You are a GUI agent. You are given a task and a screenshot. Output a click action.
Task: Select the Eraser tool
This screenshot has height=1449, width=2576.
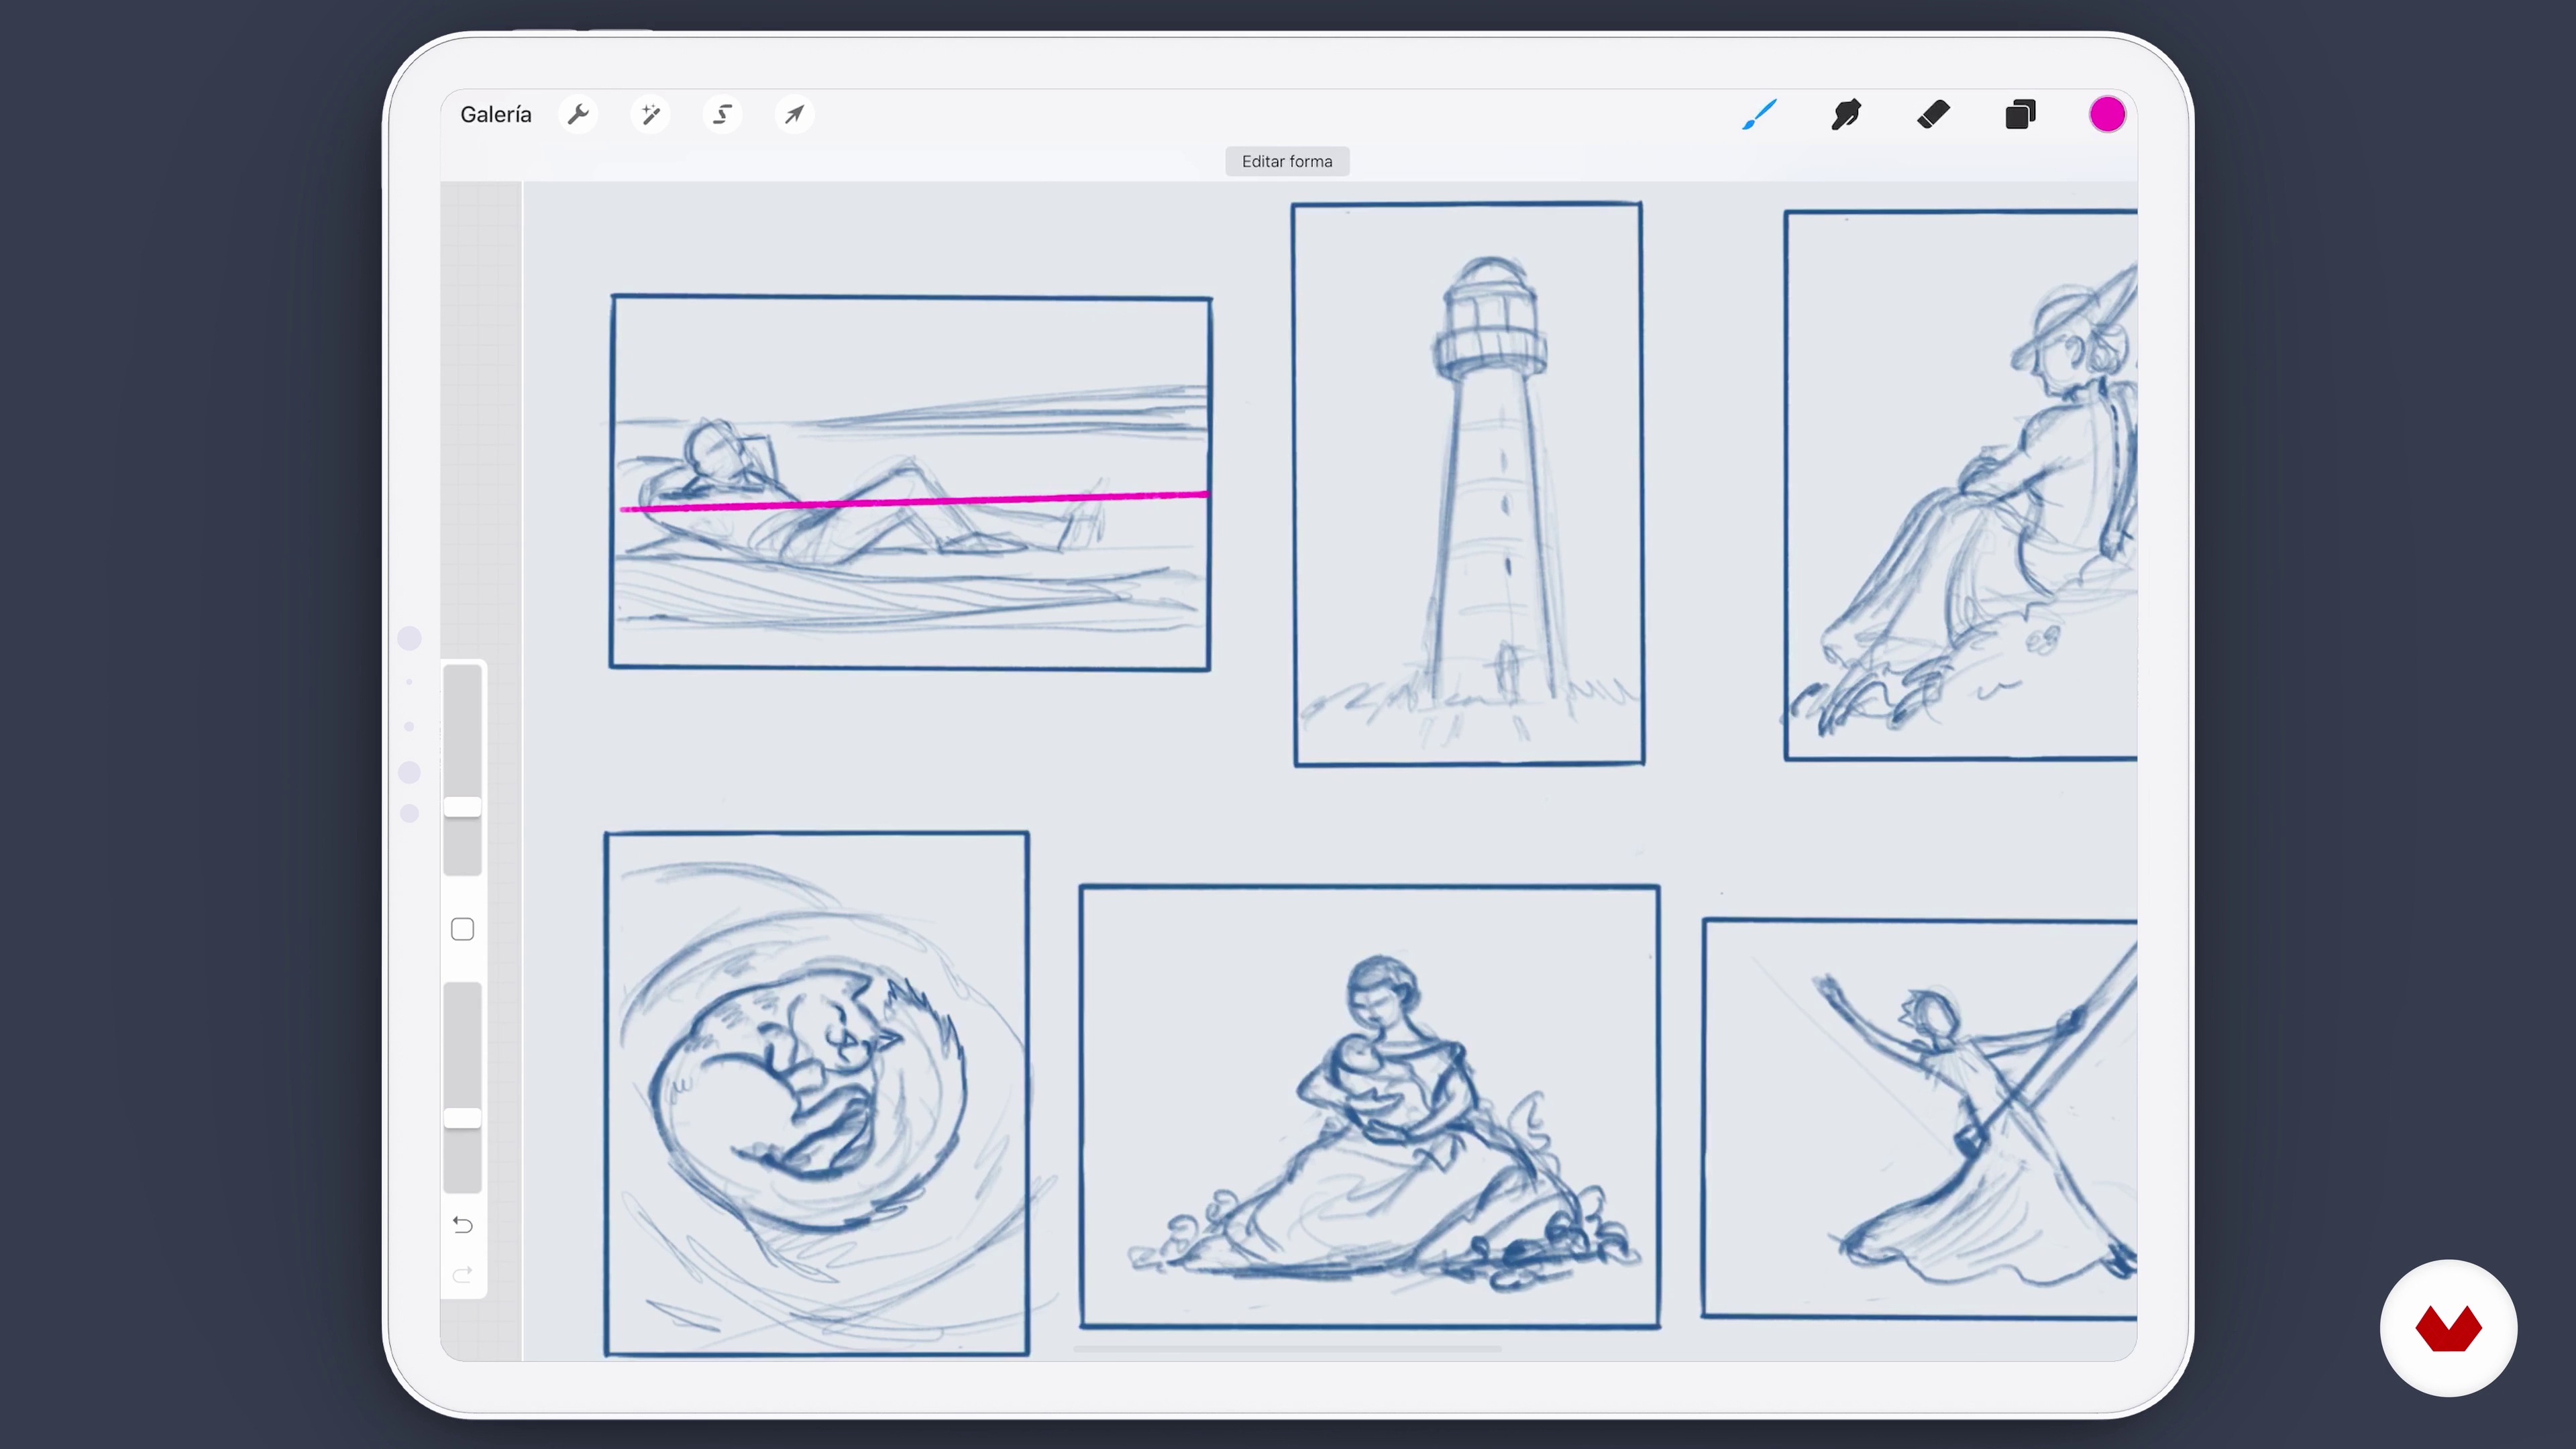coord(1933,114)
